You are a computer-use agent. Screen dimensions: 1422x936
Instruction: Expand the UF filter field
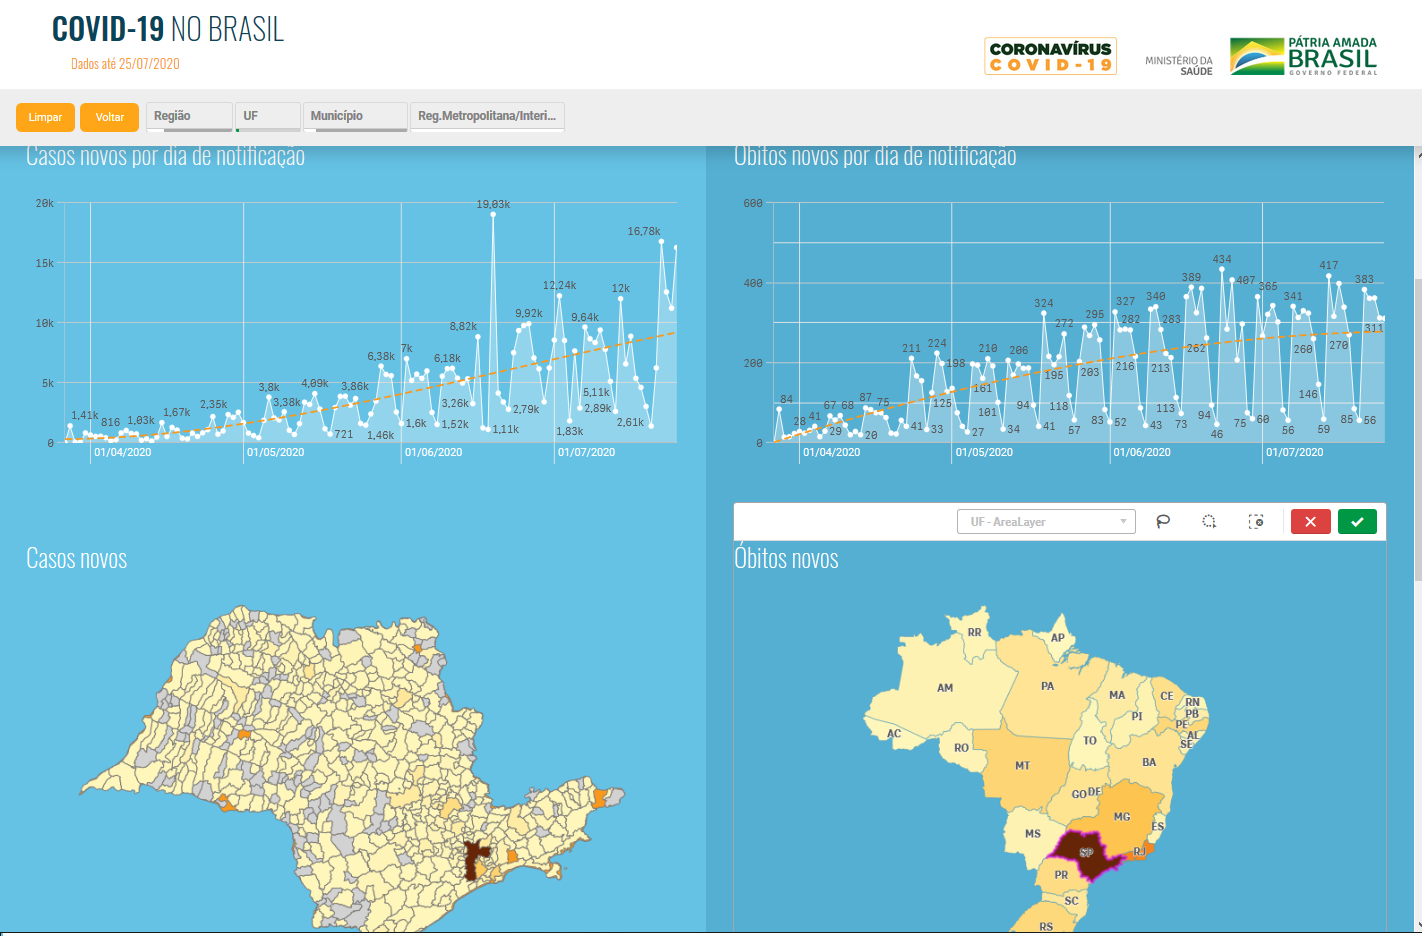click(268, 116)
